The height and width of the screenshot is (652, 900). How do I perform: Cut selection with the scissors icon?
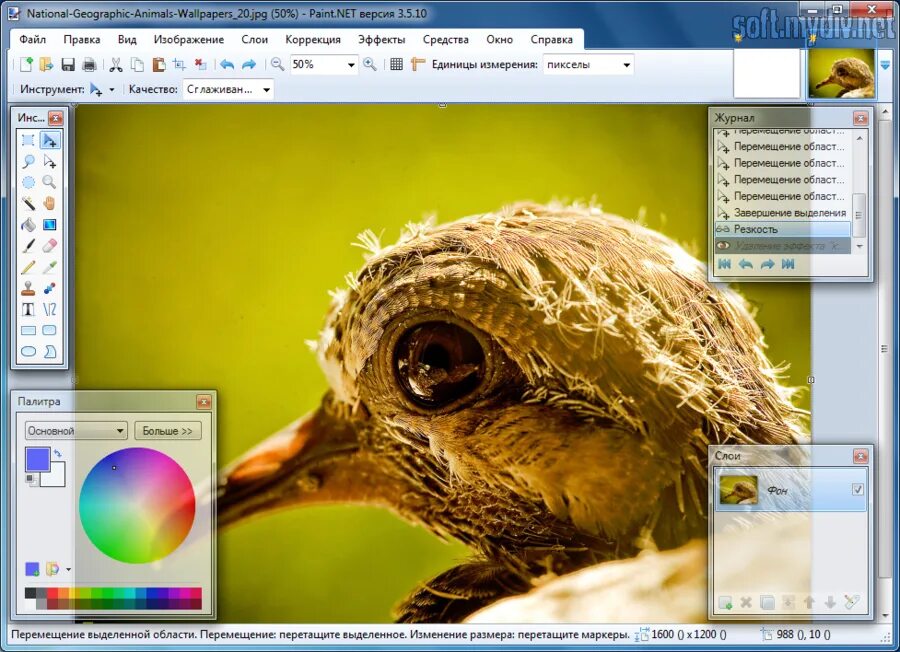(x=116, y=64)
